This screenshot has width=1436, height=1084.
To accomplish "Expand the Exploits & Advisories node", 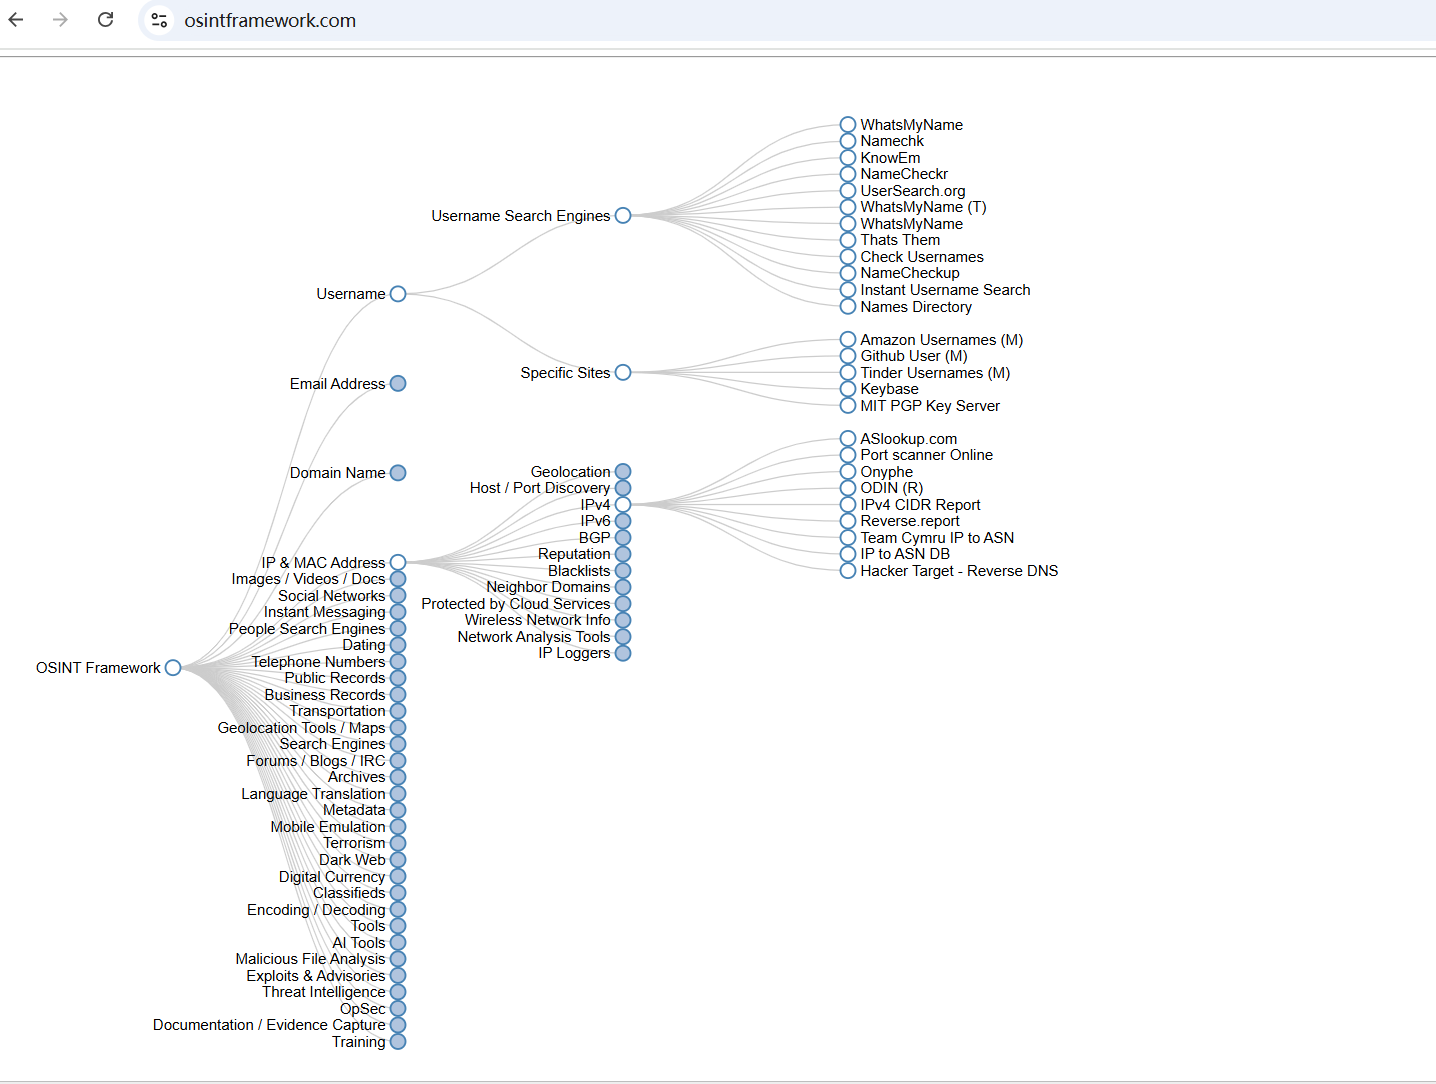I will point(398,976).
